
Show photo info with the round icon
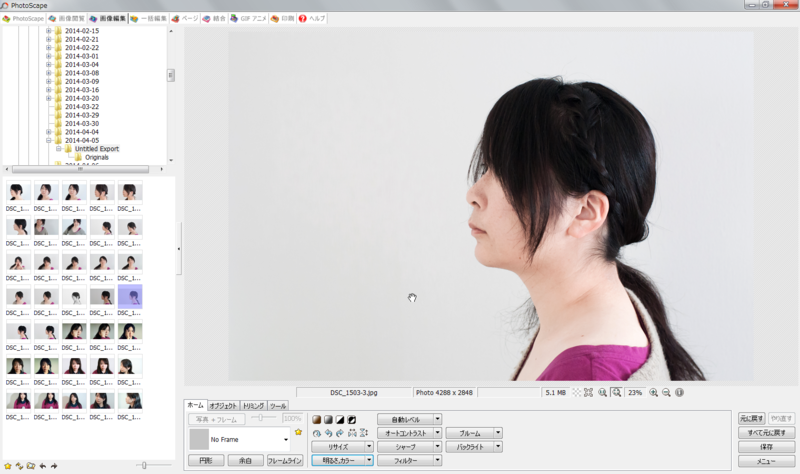tap(680, 392)
